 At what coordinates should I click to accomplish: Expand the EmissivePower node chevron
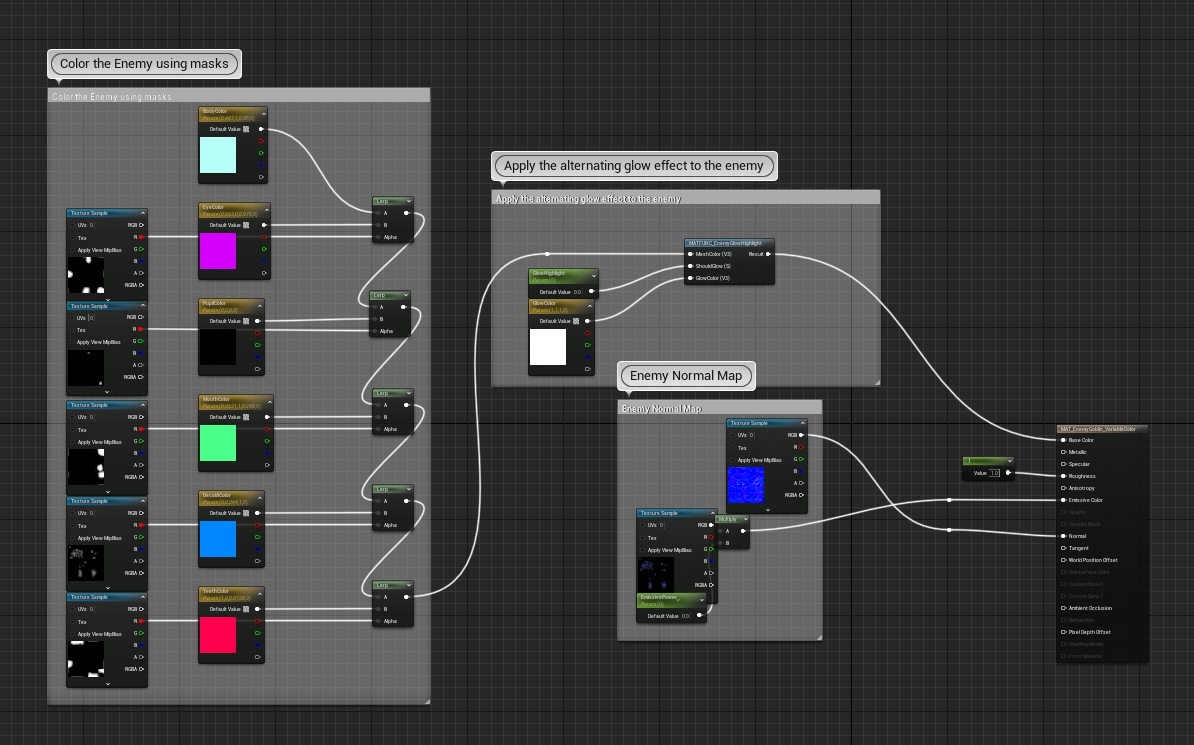tap(702, 600)
